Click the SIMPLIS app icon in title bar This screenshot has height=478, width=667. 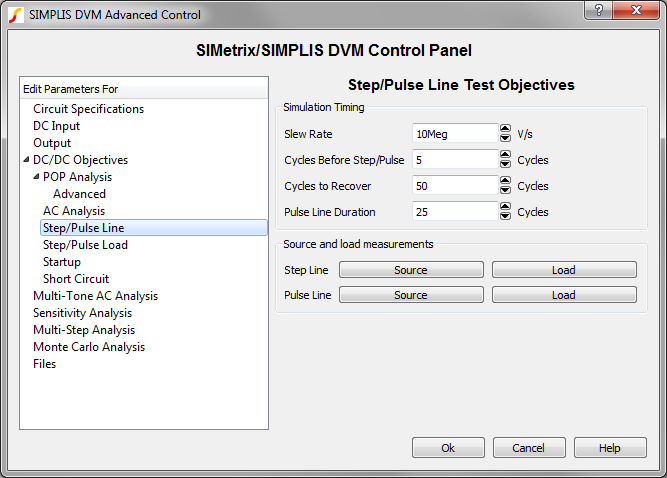(15, 14)
